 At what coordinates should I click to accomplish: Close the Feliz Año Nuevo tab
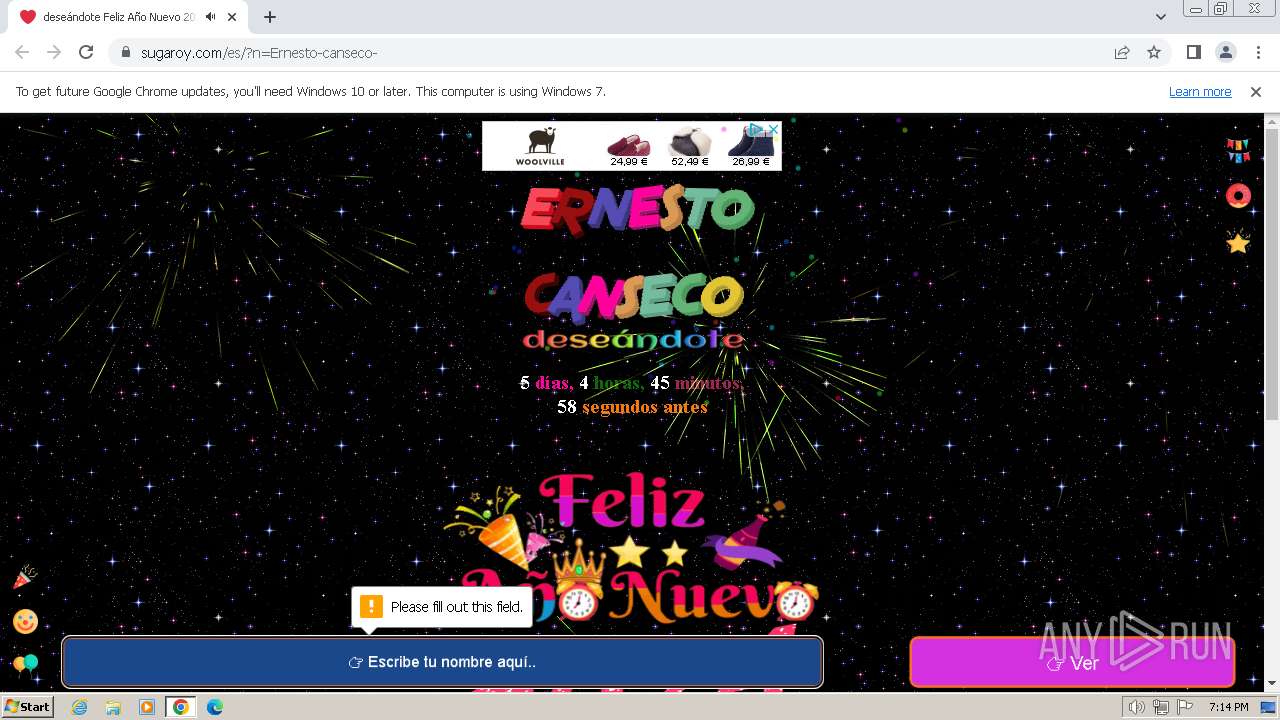point(232,17)
